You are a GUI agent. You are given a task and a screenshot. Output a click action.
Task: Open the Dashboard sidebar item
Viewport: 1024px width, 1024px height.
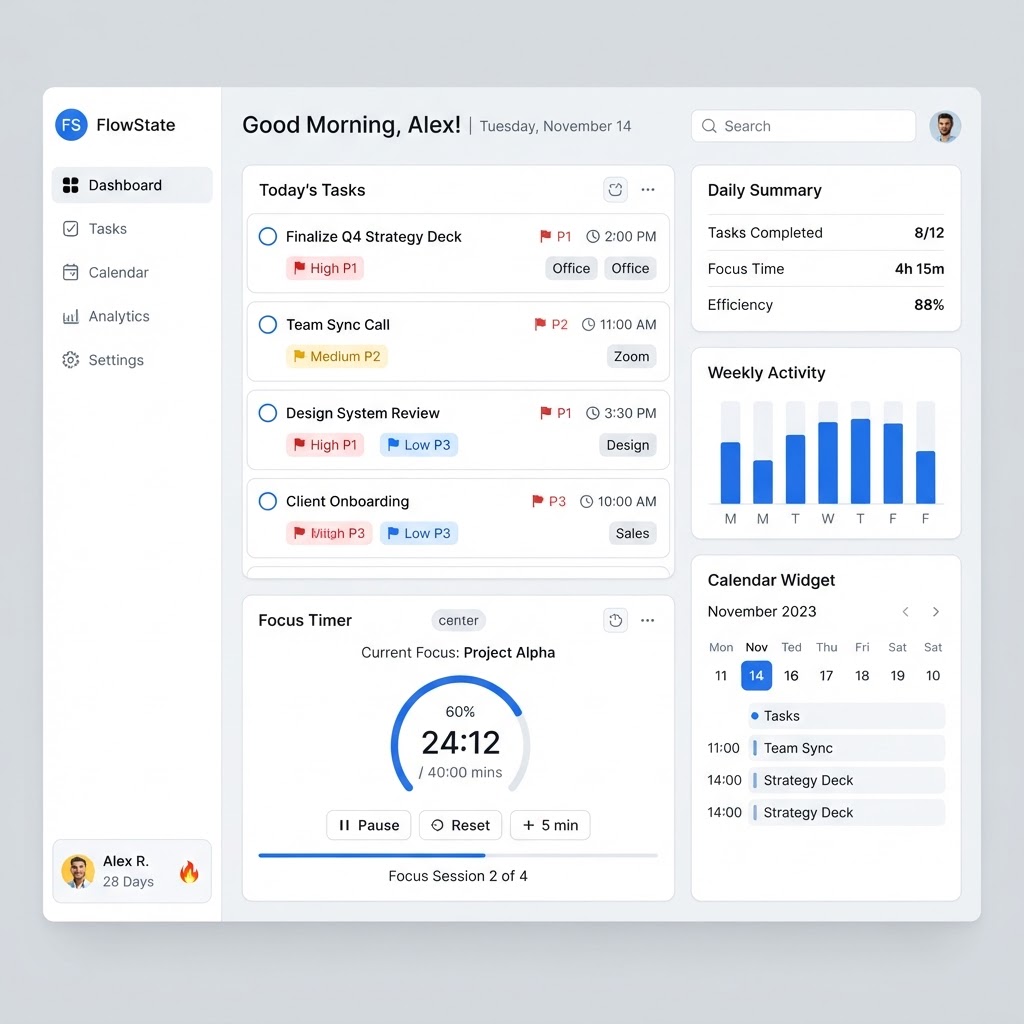coord(132,185)
